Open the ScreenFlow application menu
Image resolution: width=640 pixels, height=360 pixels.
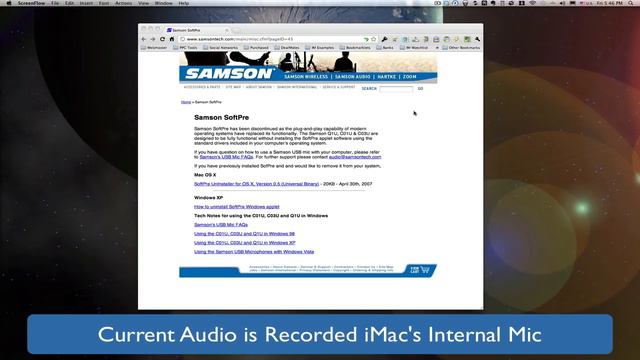[31, 3]
